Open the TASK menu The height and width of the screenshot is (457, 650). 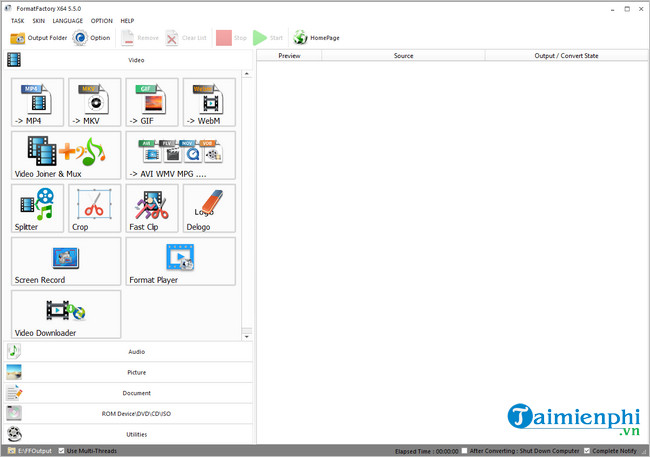[x=17, y=21]
